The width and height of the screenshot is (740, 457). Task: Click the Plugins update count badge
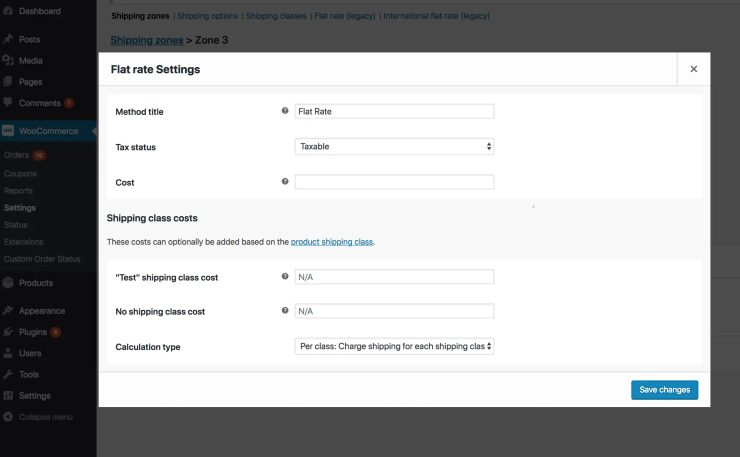pos(55,332)
